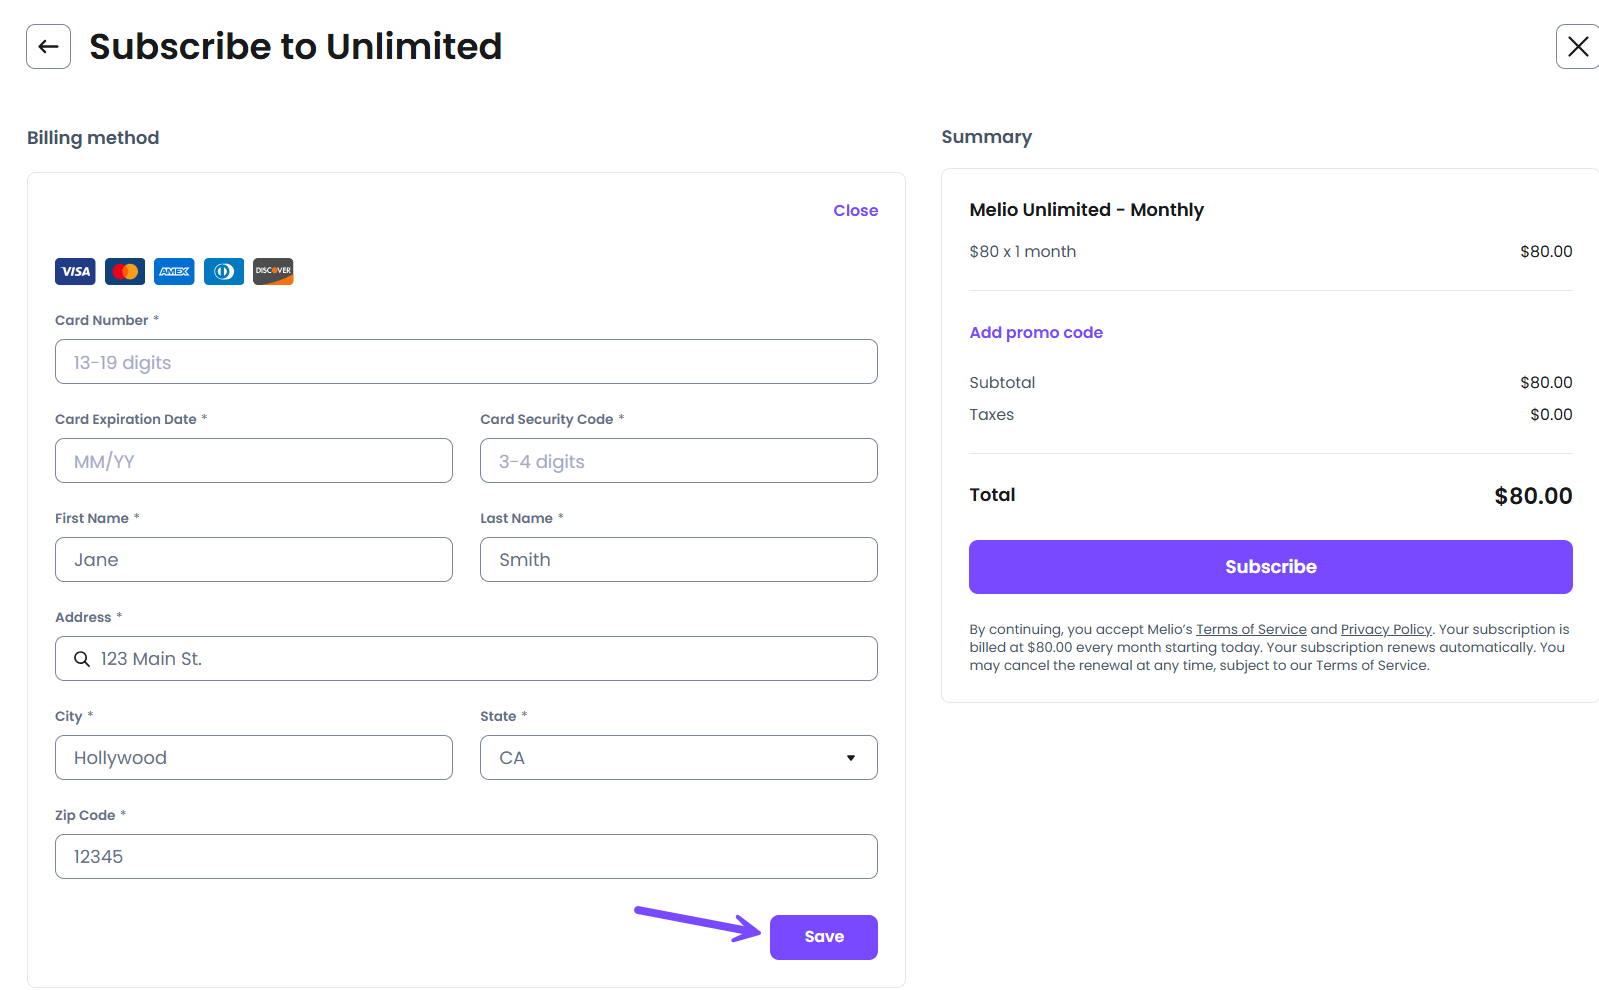
Task: Save the billing method details
Action: pyautogui.click(x=823, y=937)
